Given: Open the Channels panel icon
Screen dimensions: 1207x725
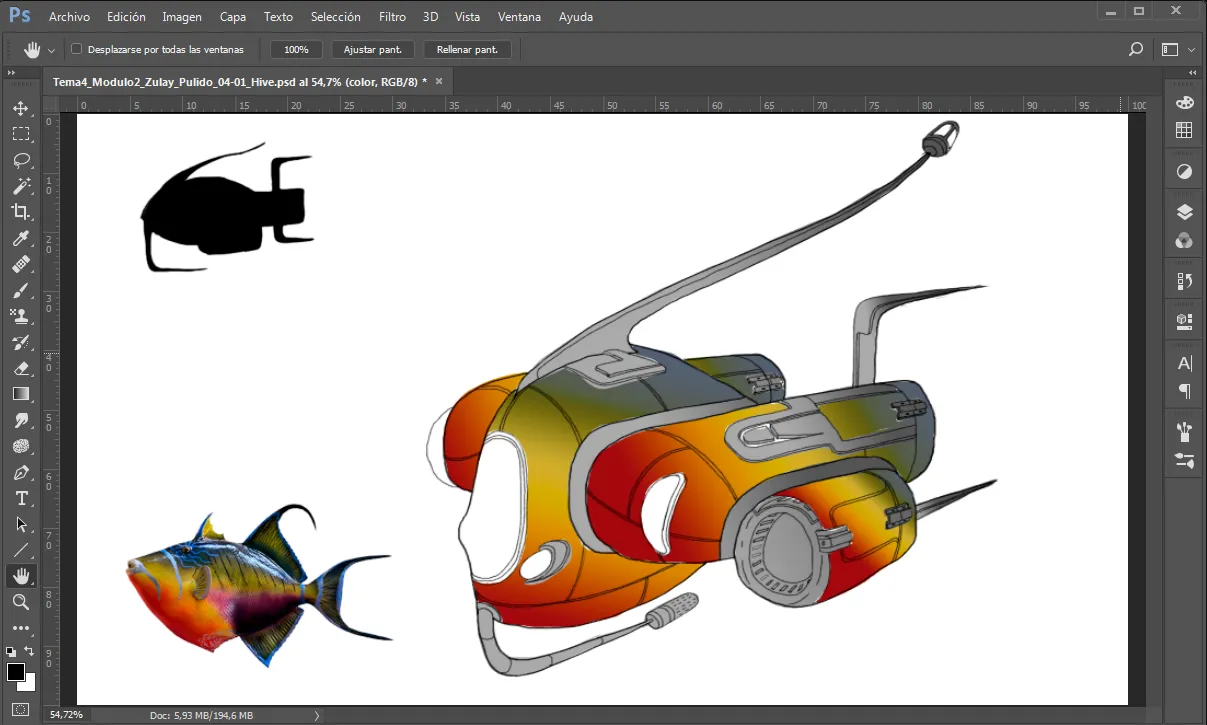Looking at the screenshot, I should (x=1184, y=240).
